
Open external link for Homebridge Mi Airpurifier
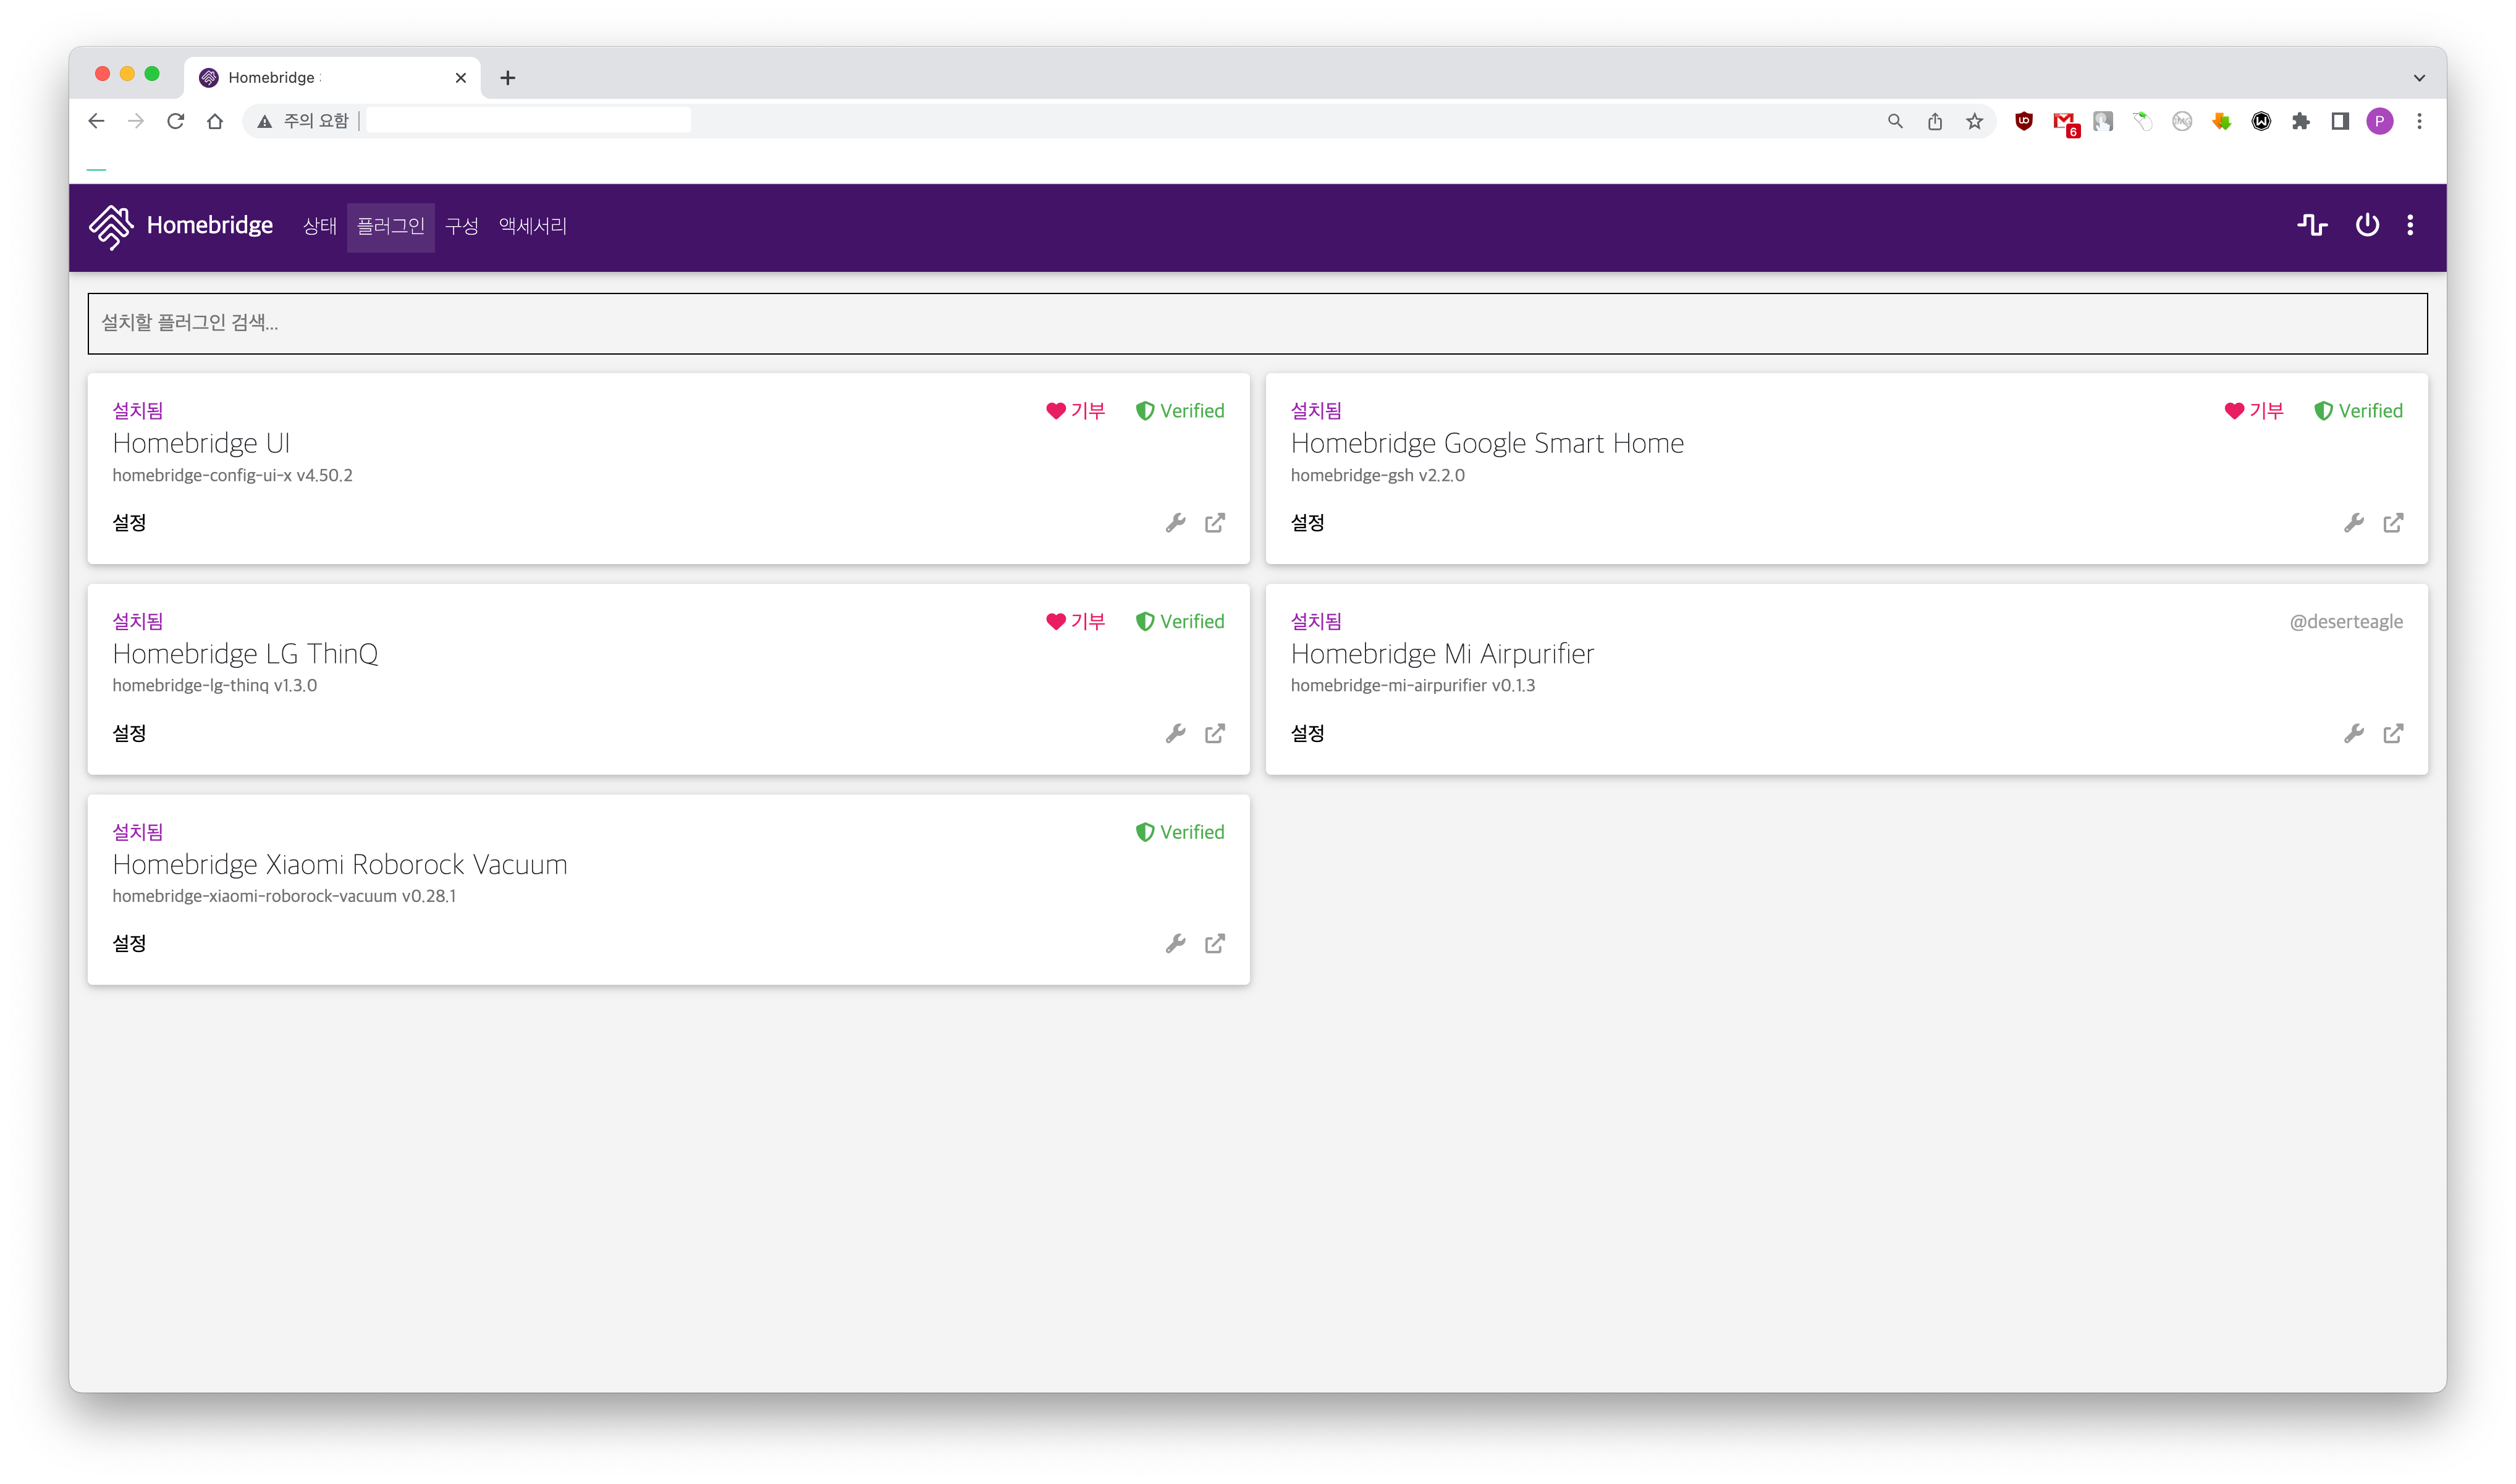pyautogui.click(x=2393, y=734)
